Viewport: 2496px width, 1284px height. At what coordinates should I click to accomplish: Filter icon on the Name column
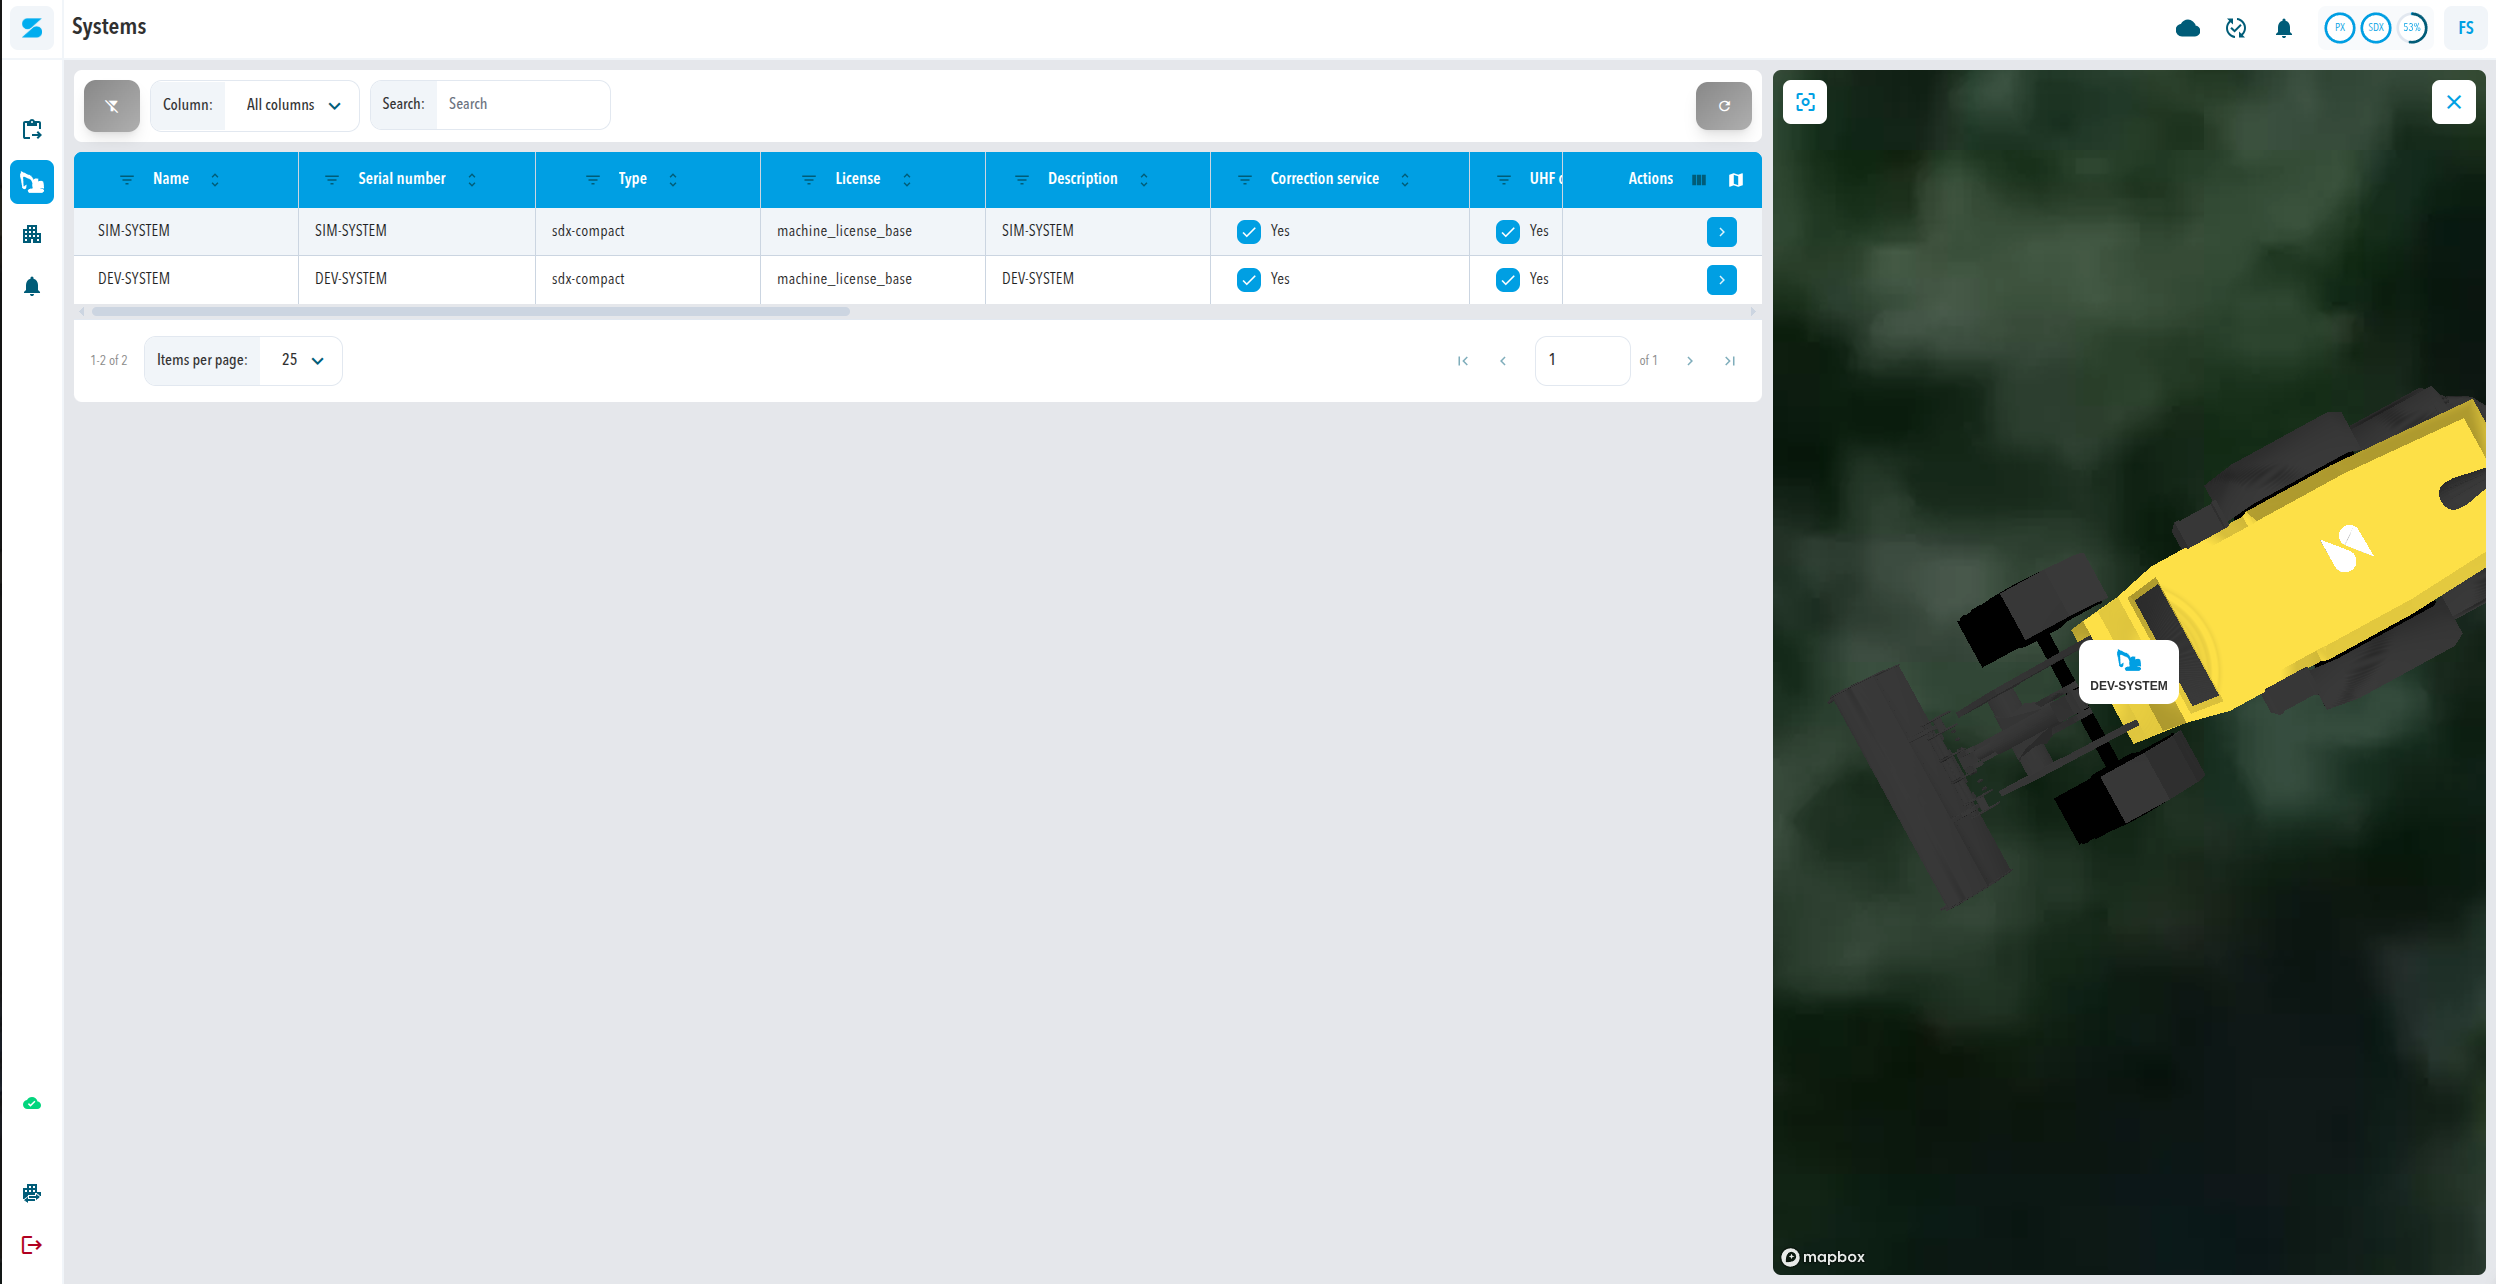click(127, 180)
